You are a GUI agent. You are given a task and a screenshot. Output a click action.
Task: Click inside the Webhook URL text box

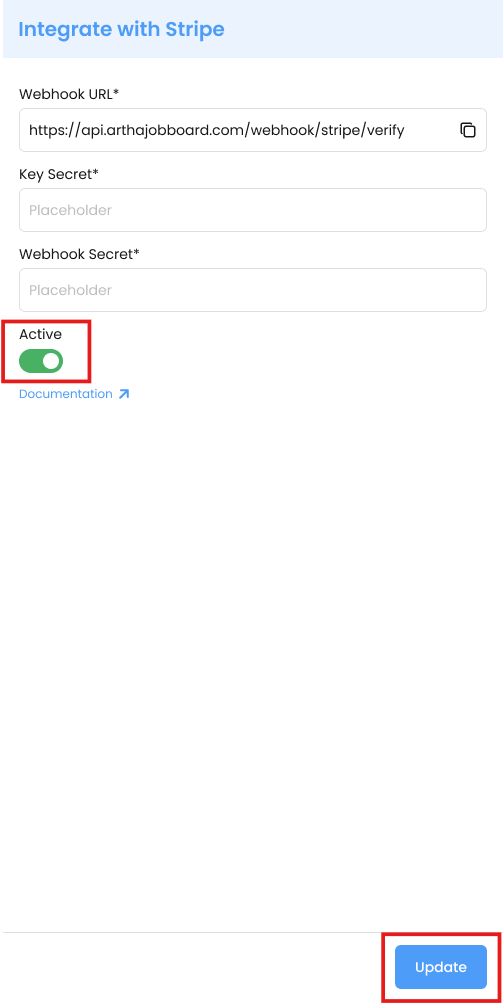click(253, 130)
